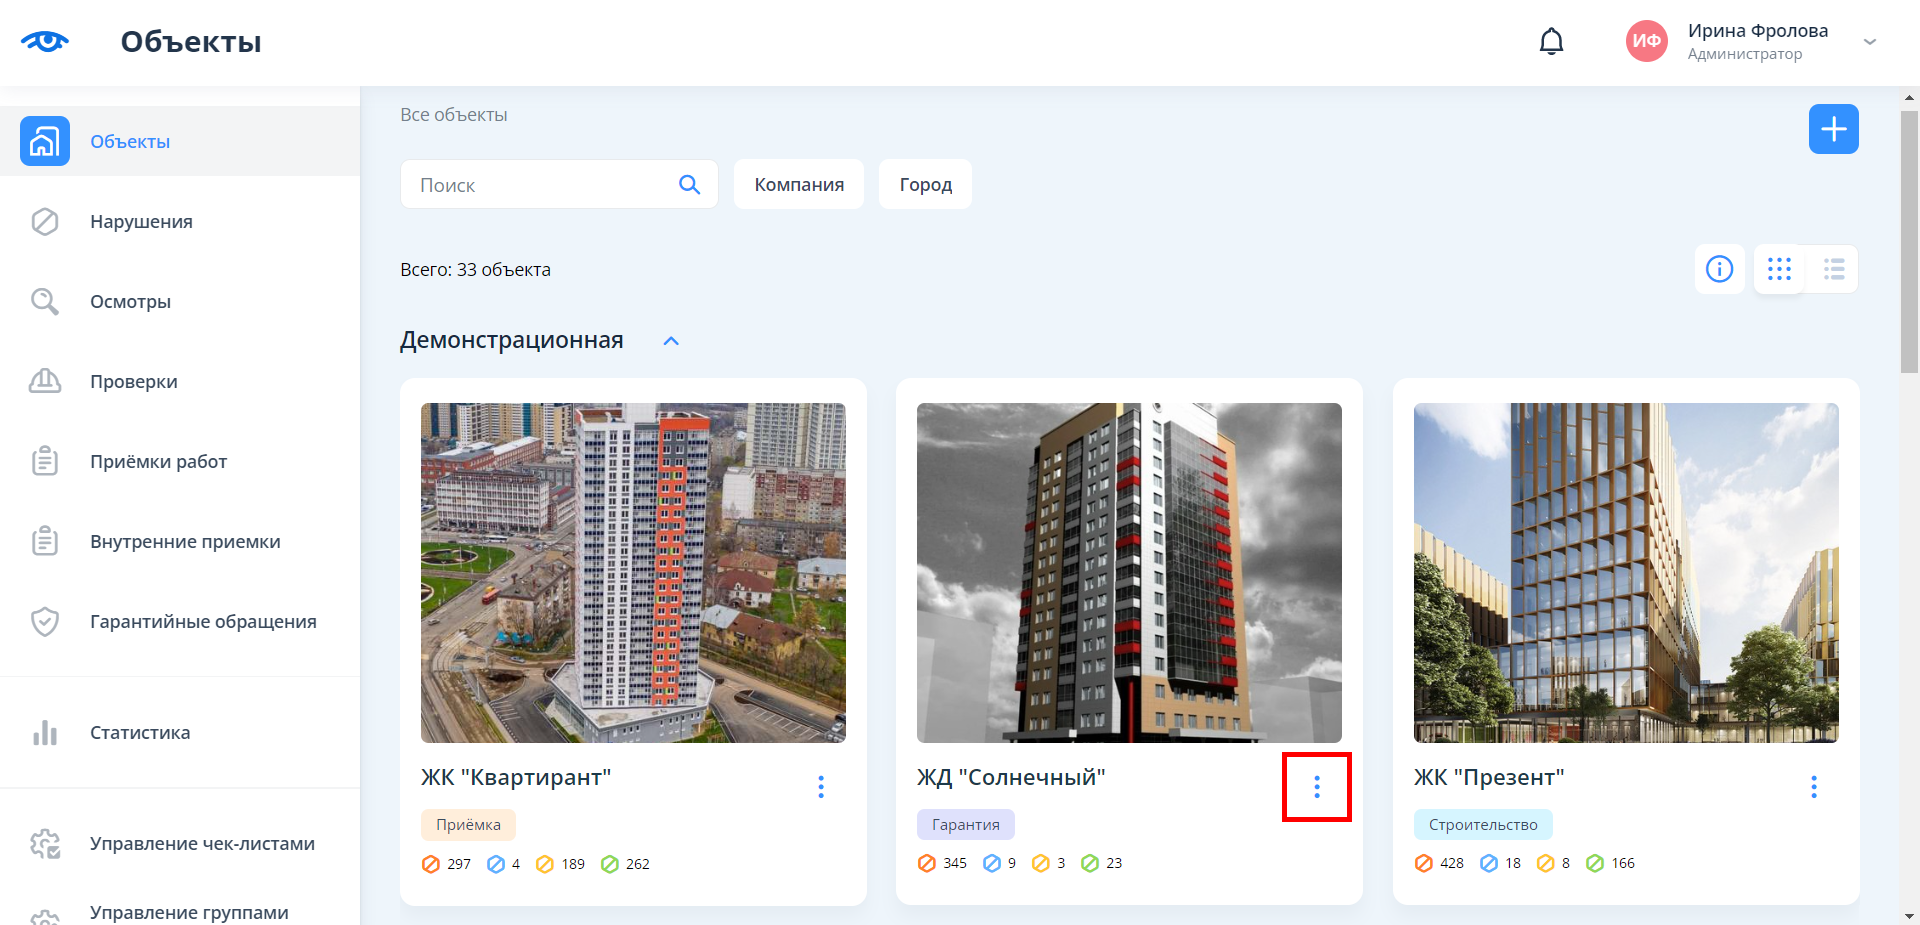The height and width of the screenshot is (925, 1920).
Task: Collapse the Демонстрационная group
Action: coord(671,341)
